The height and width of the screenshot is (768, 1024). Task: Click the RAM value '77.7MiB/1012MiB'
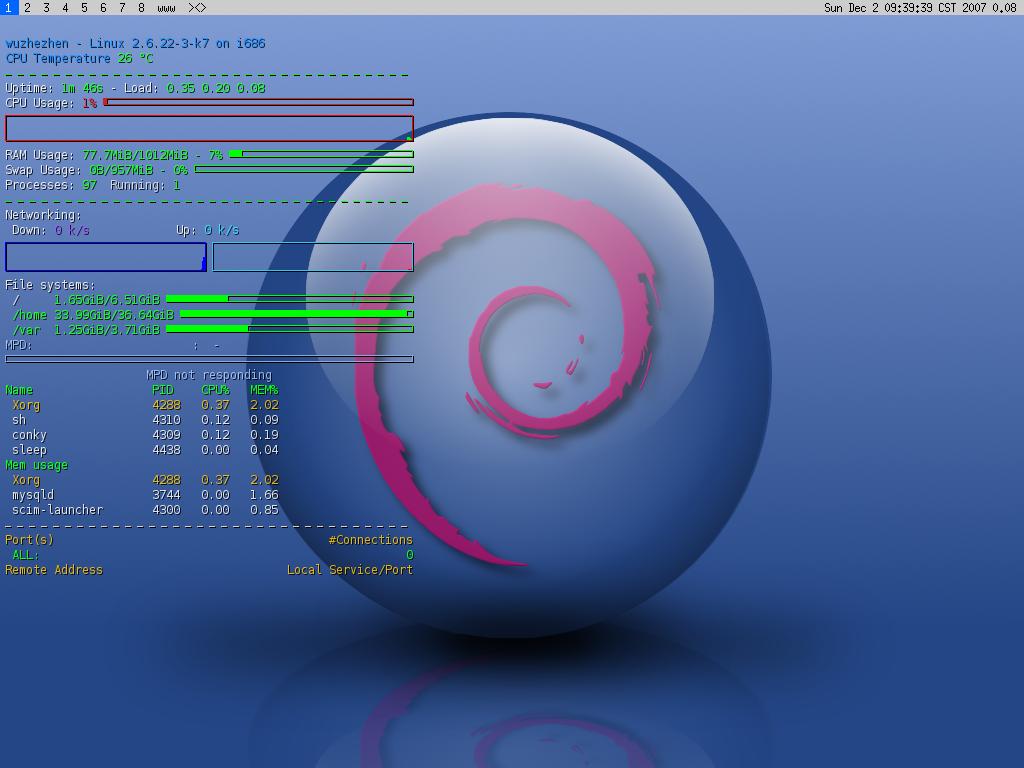coord(135,155)
